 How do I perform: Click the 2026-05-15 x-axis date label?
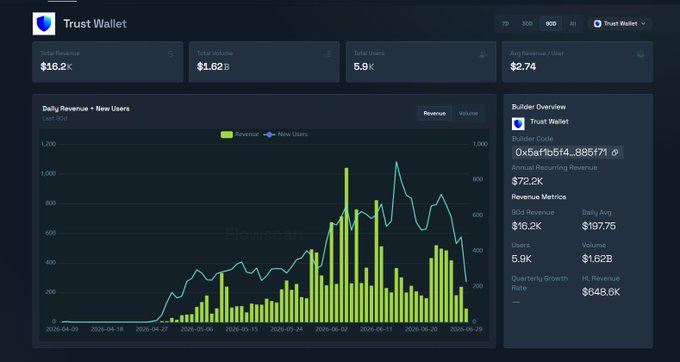click(241, 329)
